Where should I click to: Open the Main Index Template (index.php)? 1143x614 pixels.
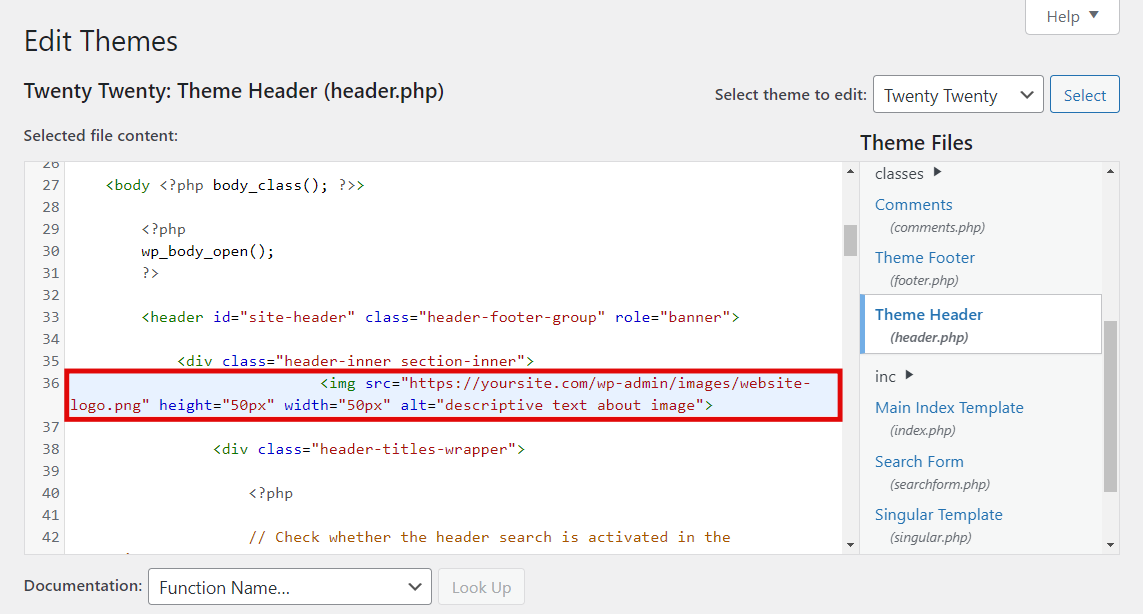[x=949, y=407]
